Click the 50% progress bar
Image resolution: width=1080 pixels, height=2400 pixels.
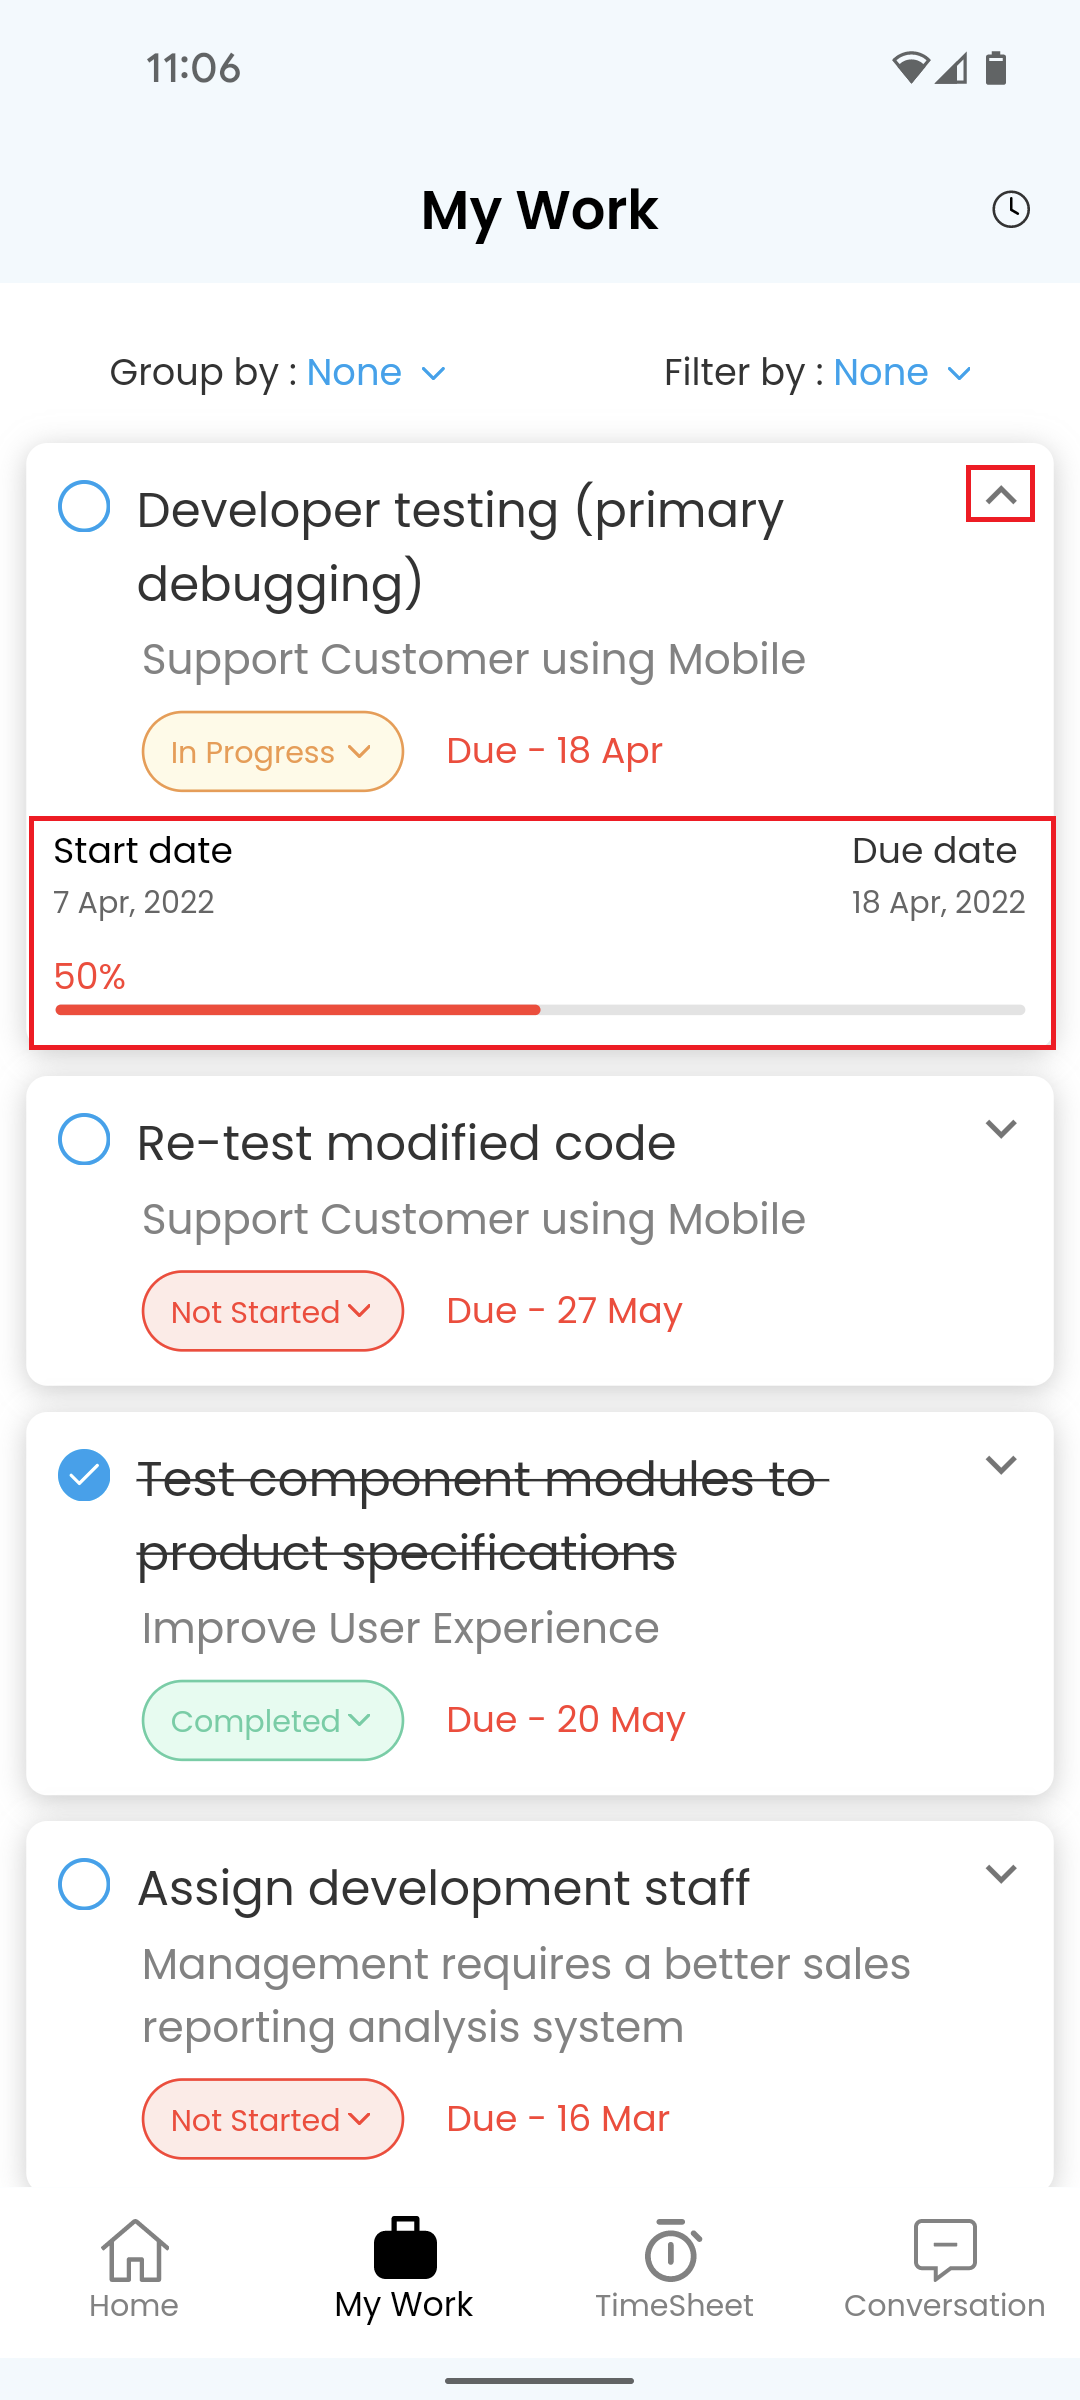(x=540, y=1010)
